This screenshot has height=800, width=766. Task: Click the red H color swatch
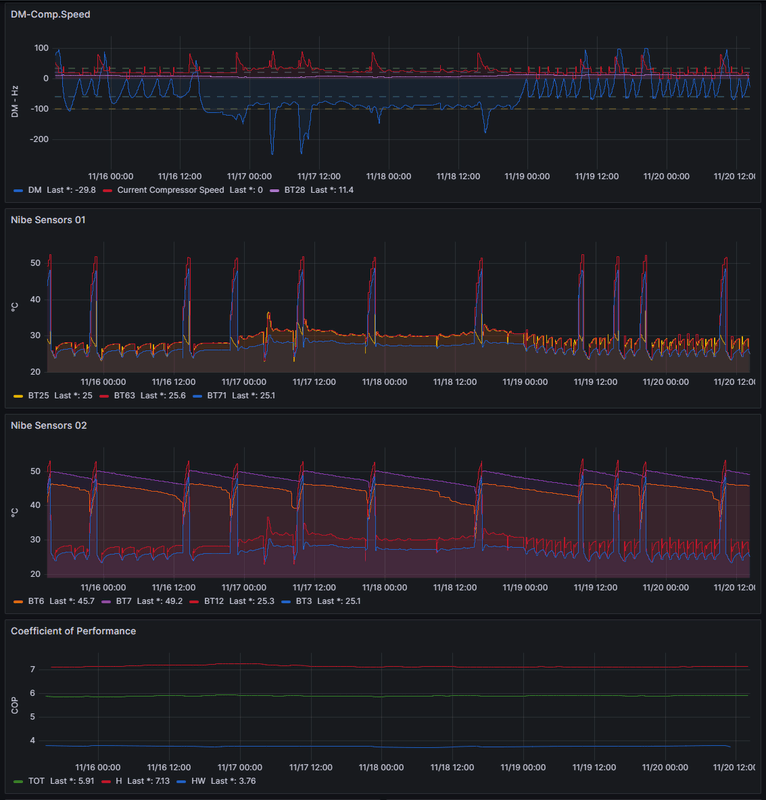(106, 782)
